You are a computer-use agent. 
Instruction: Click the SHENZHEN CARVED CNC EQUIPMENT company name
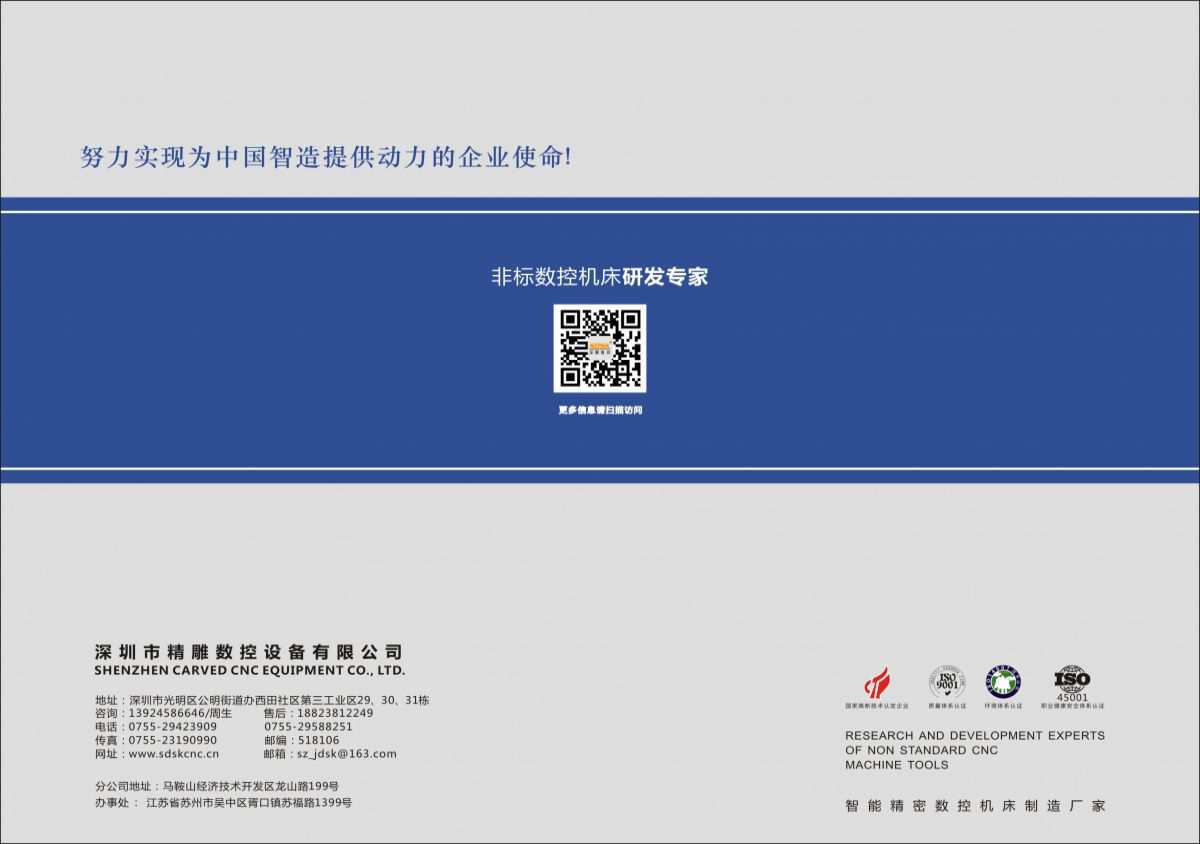(x=249, y=671)
